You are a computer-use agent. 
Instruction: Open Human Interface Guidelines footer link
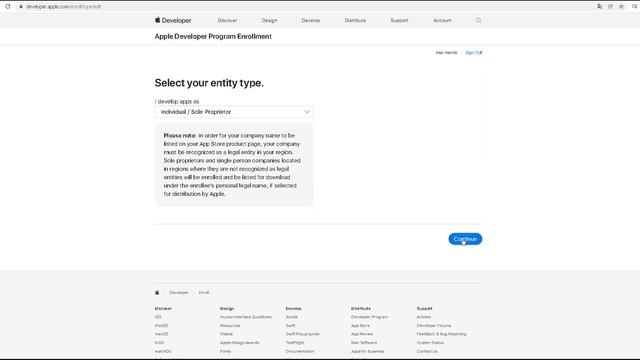click(x=246, y=317)
